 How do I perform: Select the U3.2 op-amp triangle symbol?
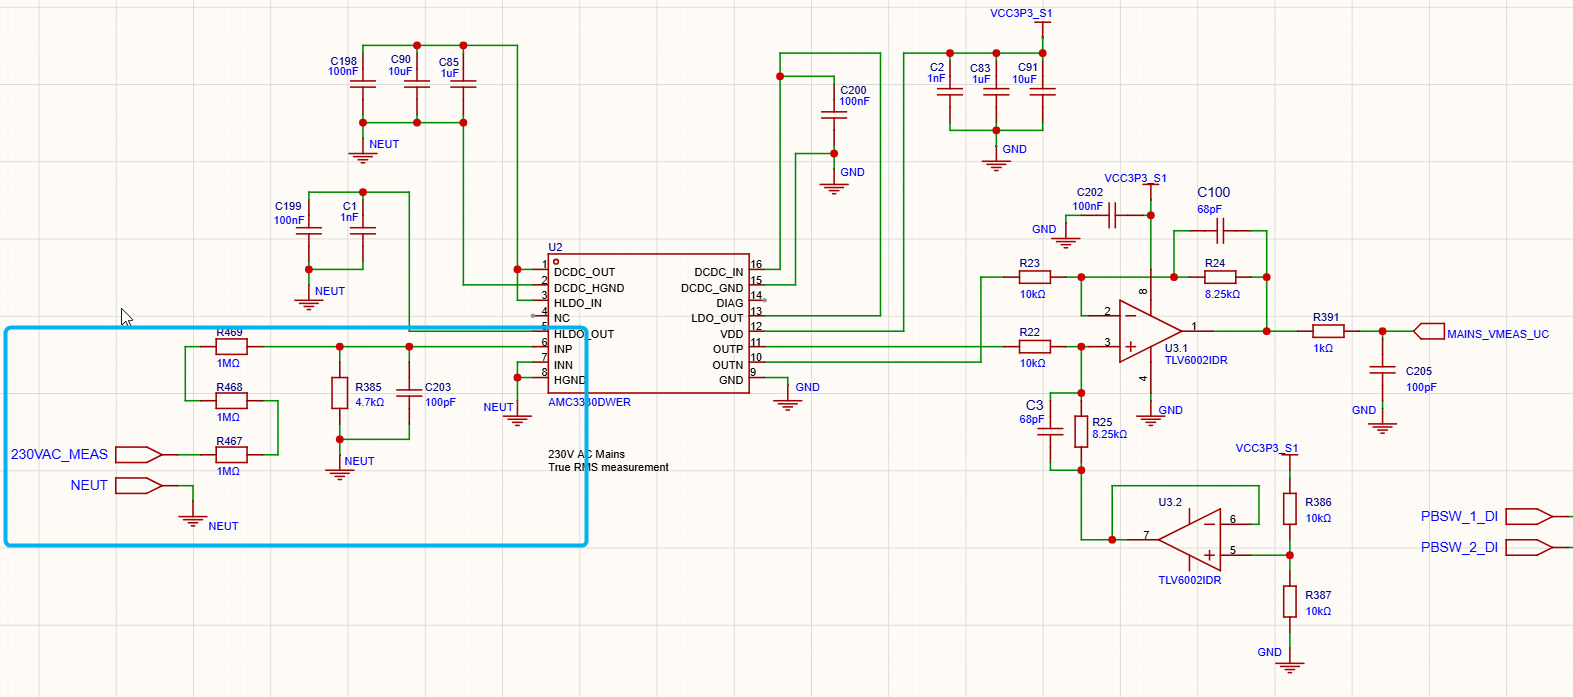[1190, 540]
